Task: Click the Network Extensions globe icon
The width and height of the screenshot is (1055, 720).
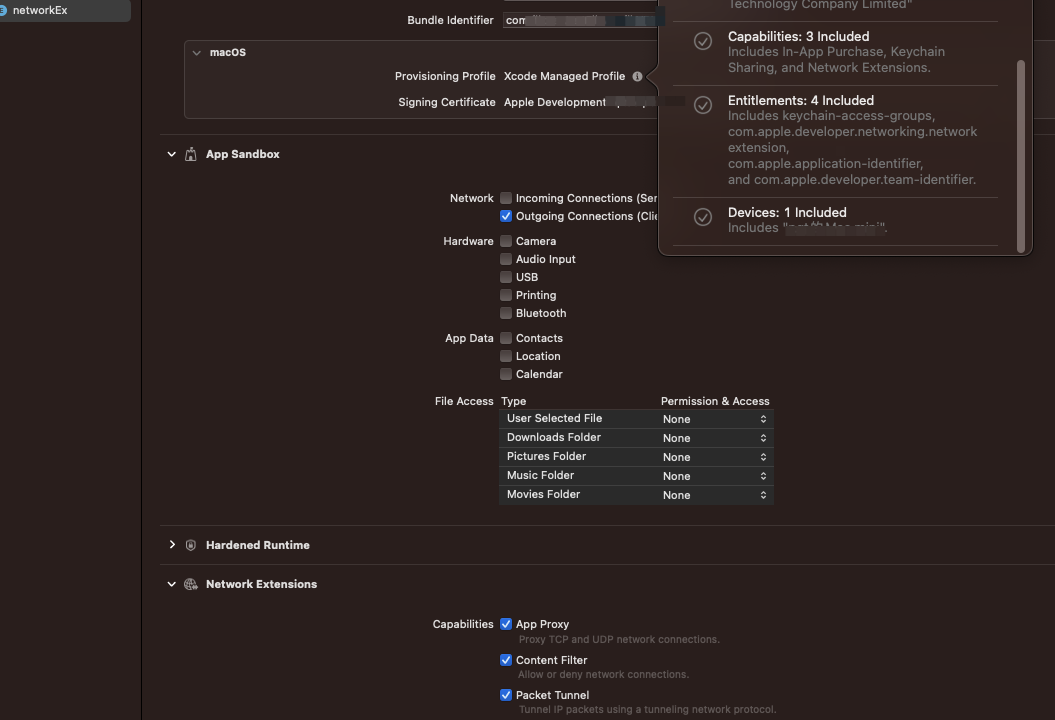Action: 190,584
